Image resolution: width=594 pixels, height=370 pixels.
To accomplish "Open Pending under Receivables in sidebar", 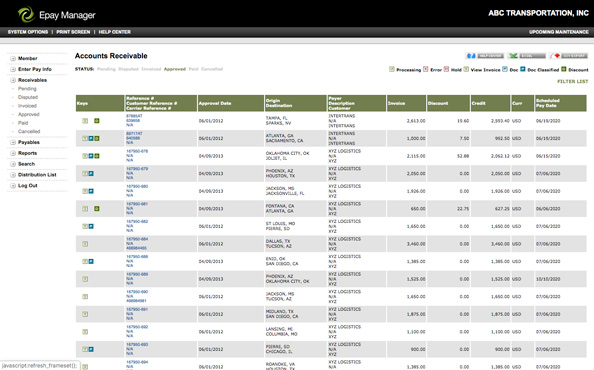I will [27, 89].
